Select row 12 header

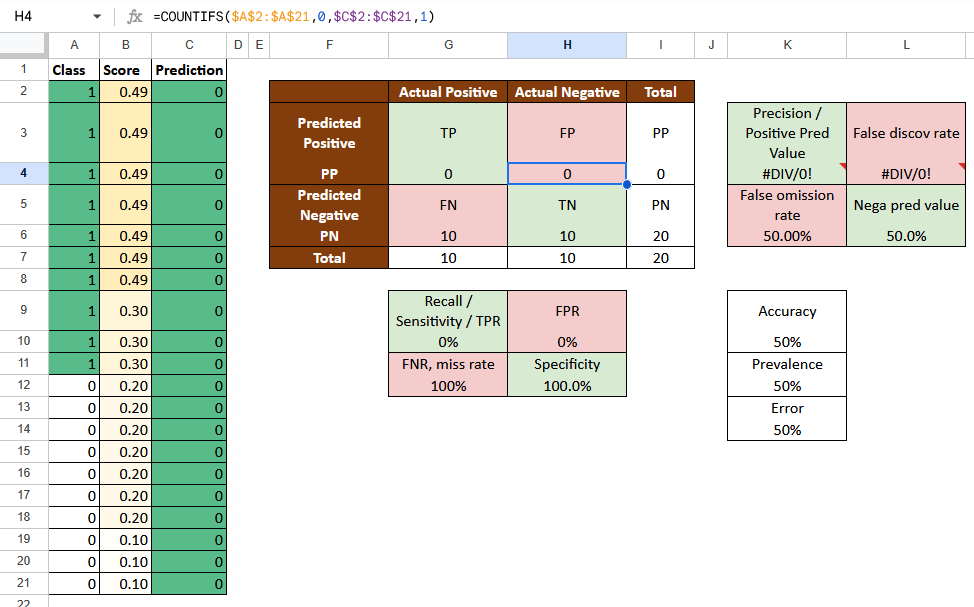click(x=24, y=385)
